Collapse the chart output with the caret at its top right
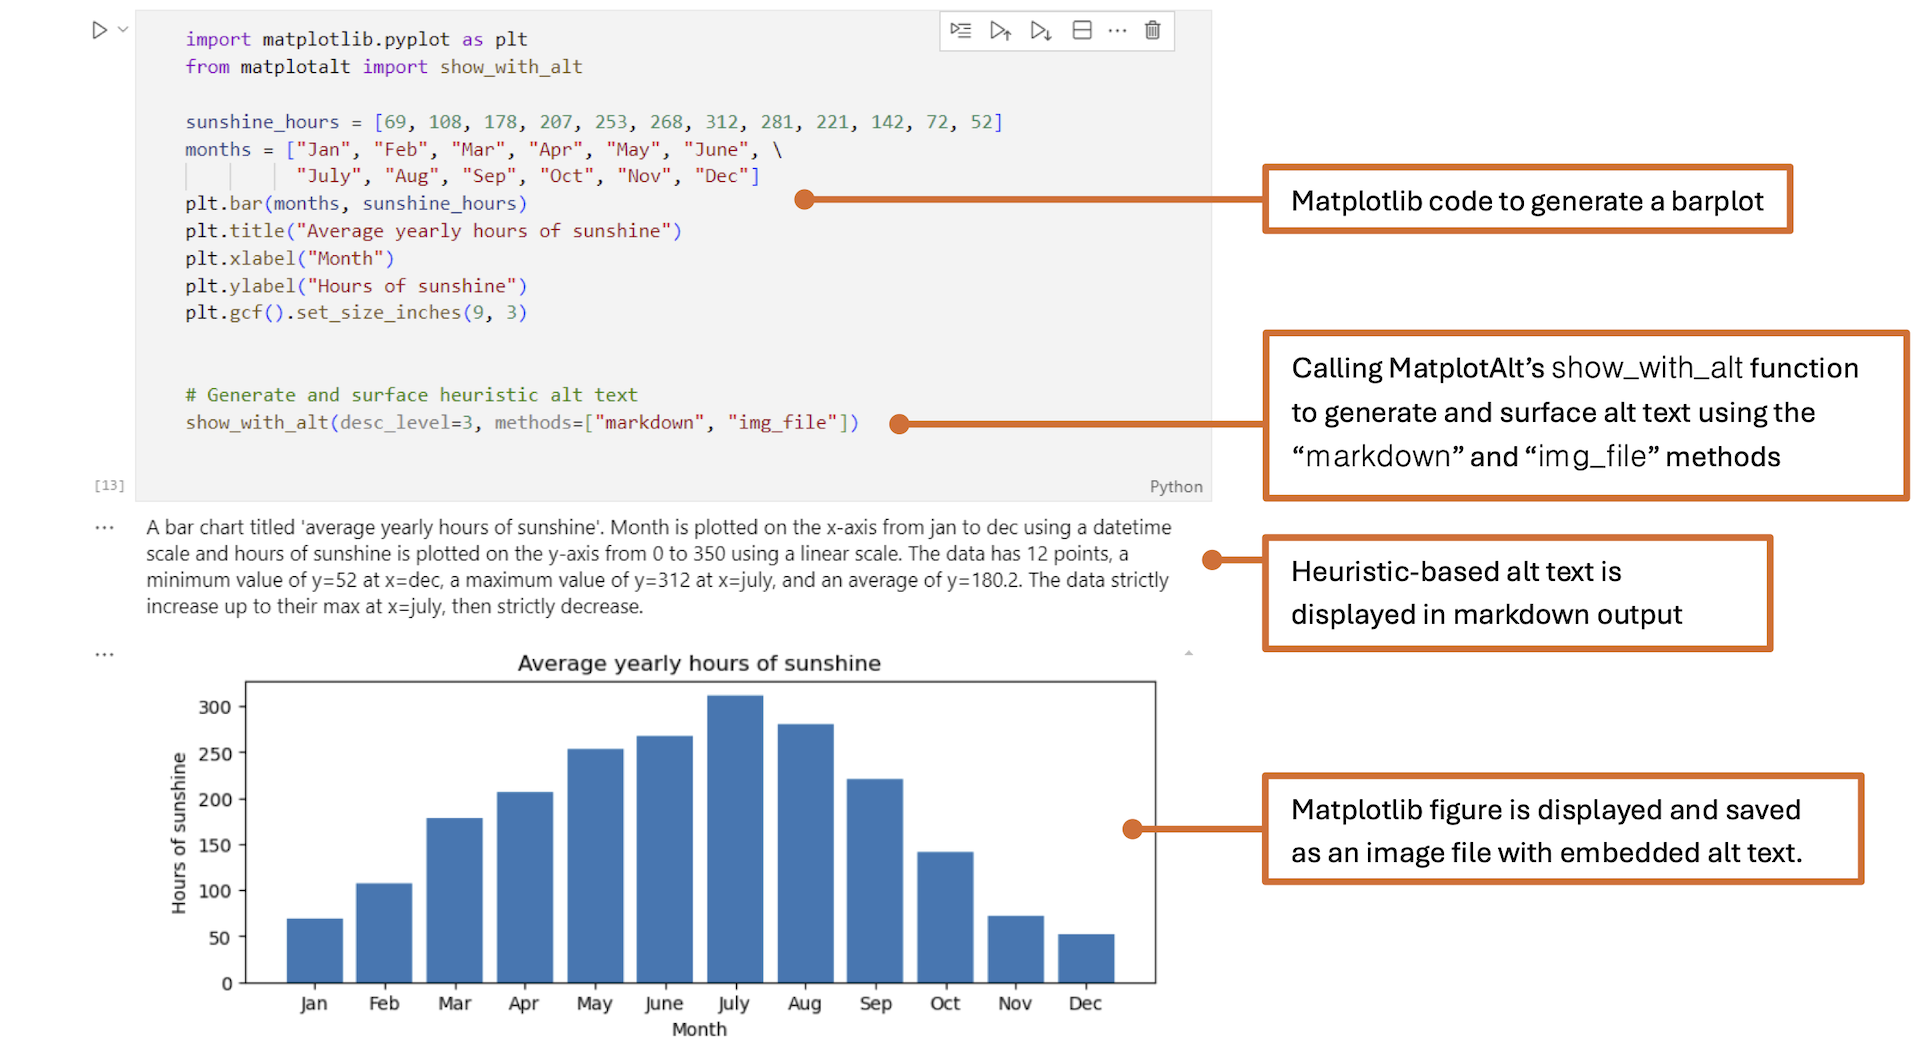 point(1188,651)
